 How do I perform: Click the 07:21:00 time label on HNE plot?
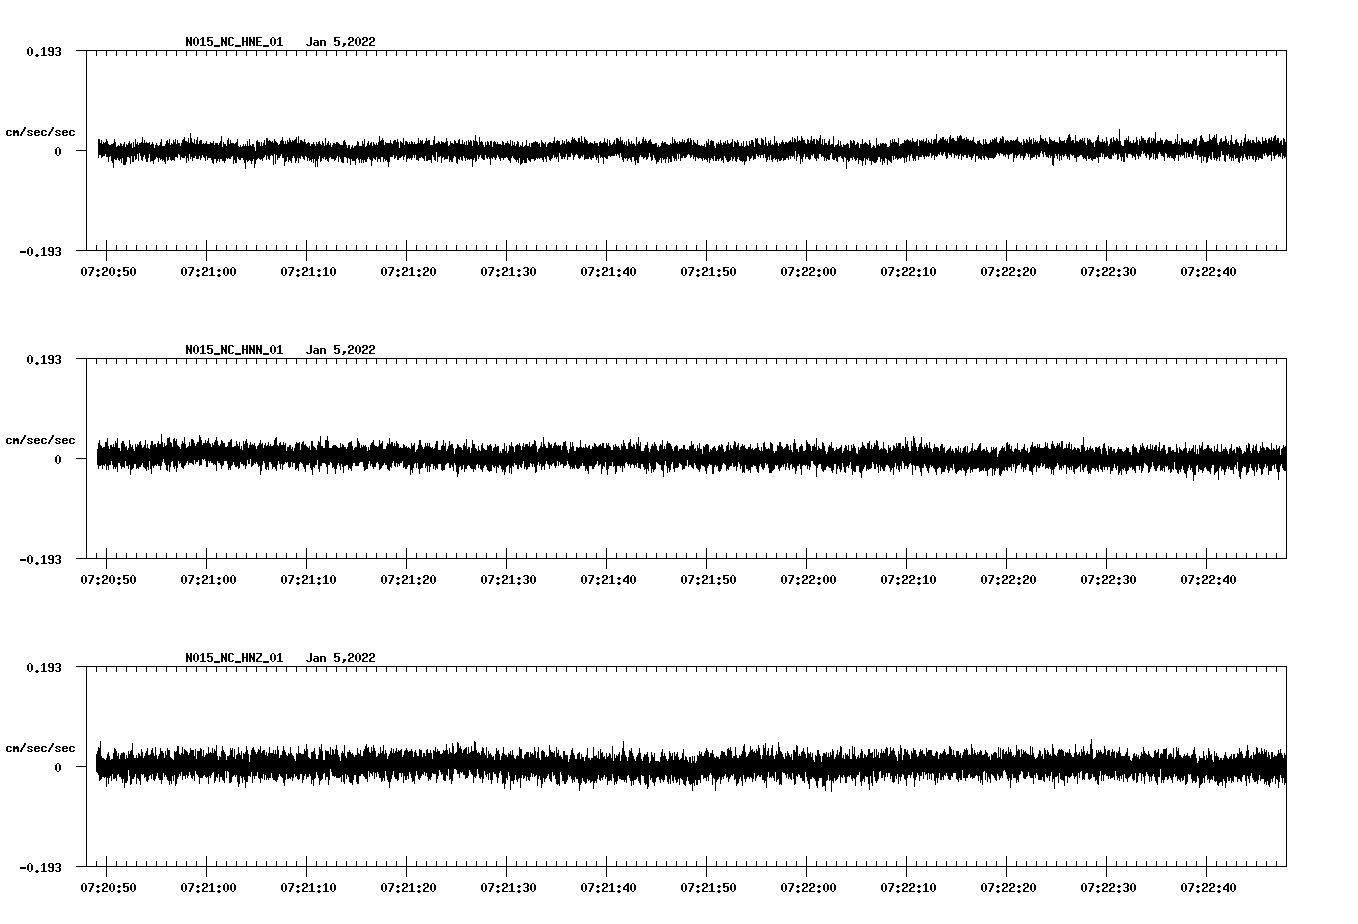pyautogui.click(x=208, y=272)
